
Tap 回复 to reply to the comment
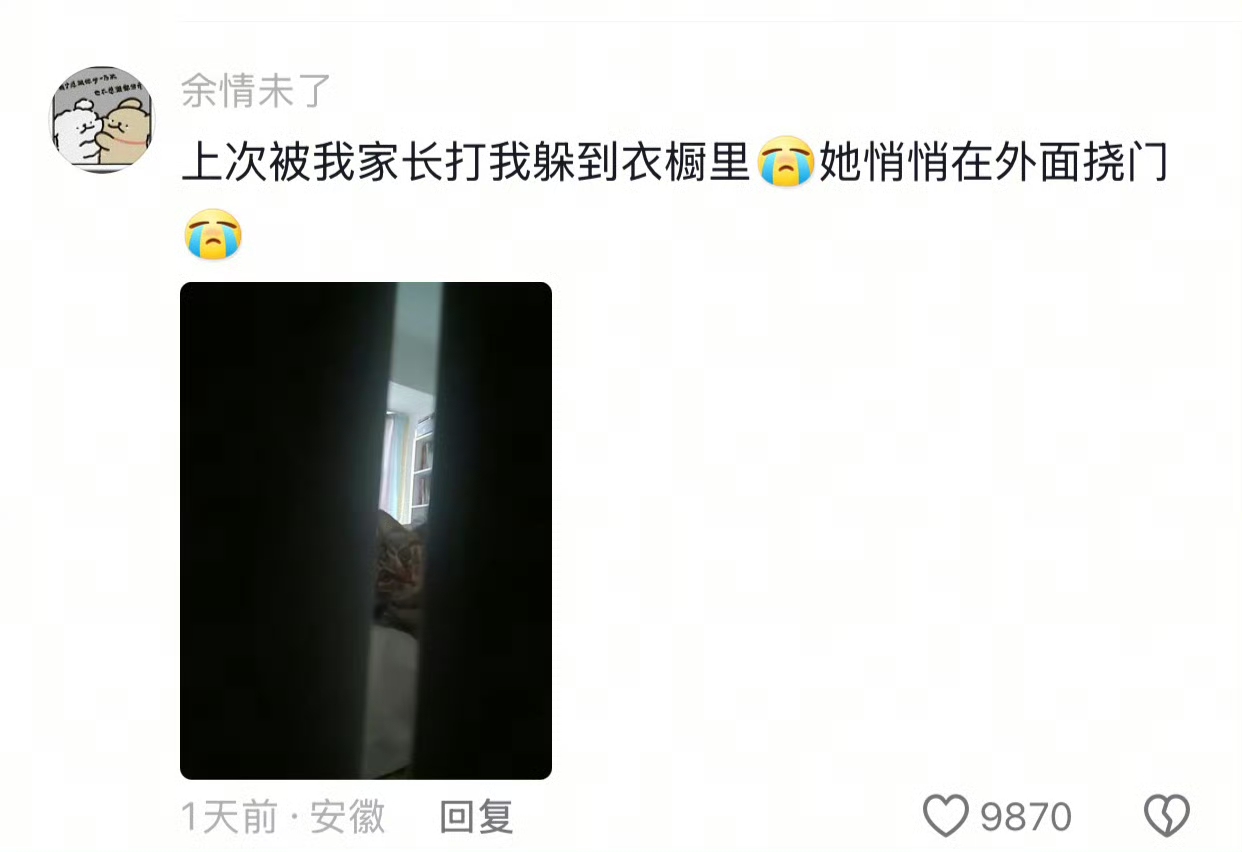(x=476, y=817)
